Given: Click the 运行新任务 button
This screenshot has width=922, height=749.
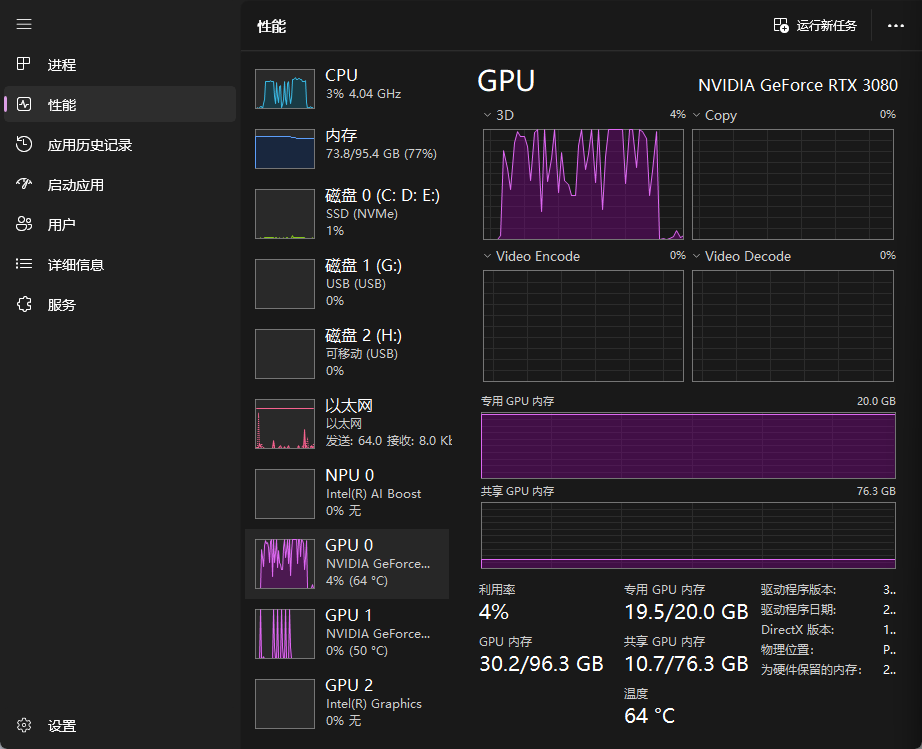Looking at the screenshot, I should (815, 26).
